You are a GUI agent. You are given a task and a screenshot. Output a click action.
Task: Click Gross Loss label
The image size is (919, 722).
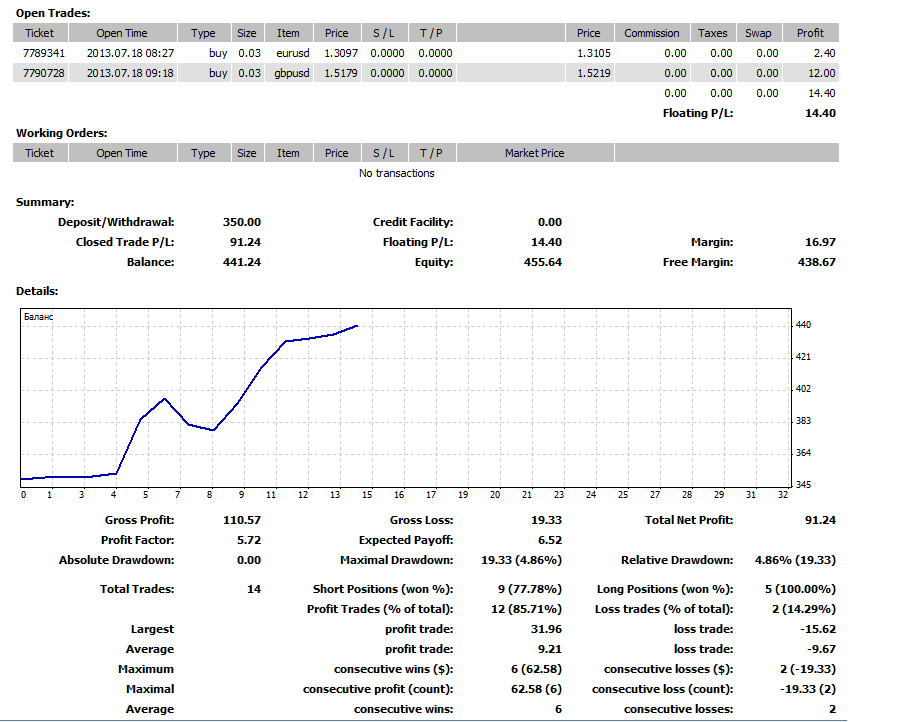[421, 520]
